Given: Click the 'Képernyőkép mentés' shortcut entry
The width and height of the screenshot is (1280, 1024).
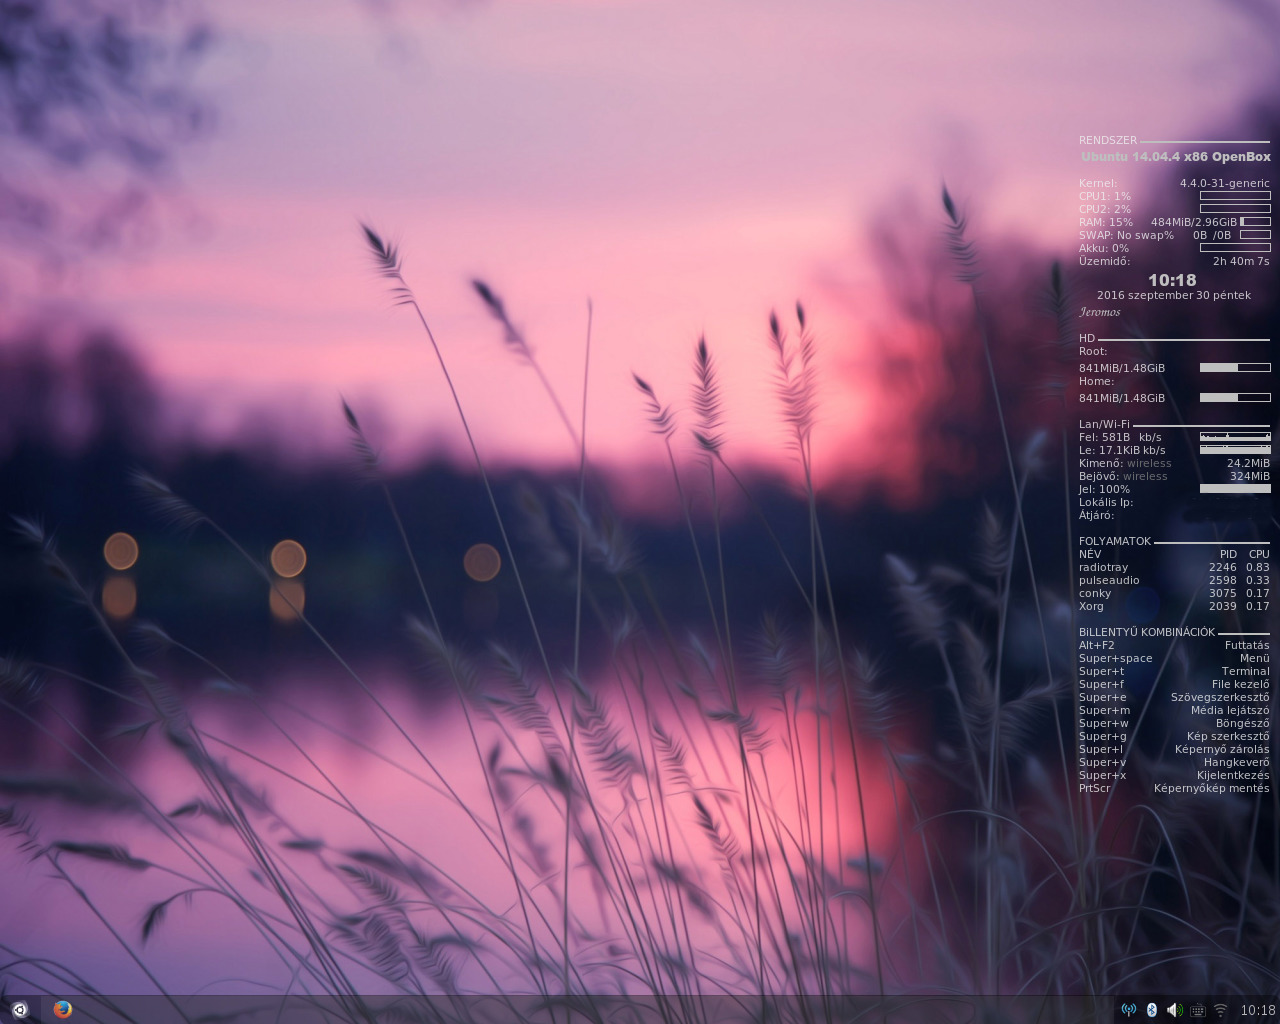Looking at the screenshot, I should click(1211, 788).
